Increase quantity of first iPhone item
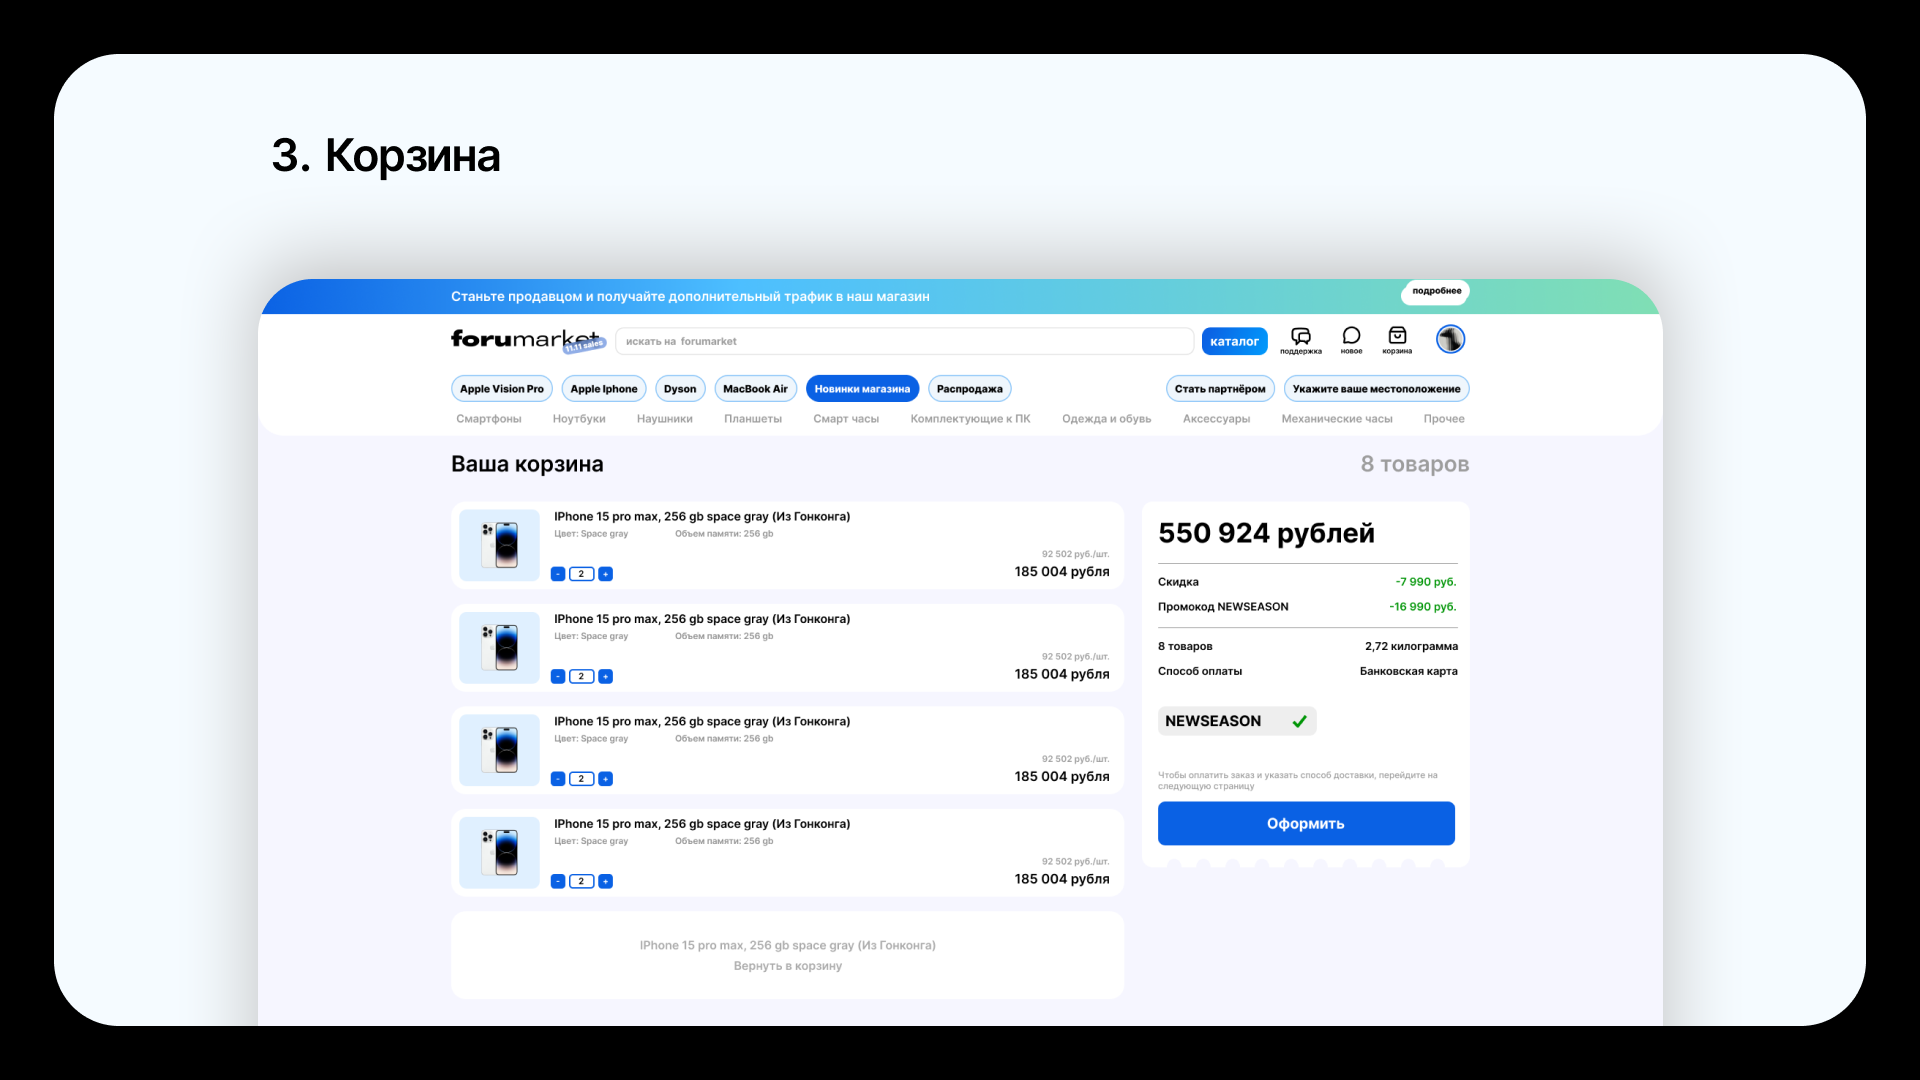 pyautogui.click(x=605, y=574)
